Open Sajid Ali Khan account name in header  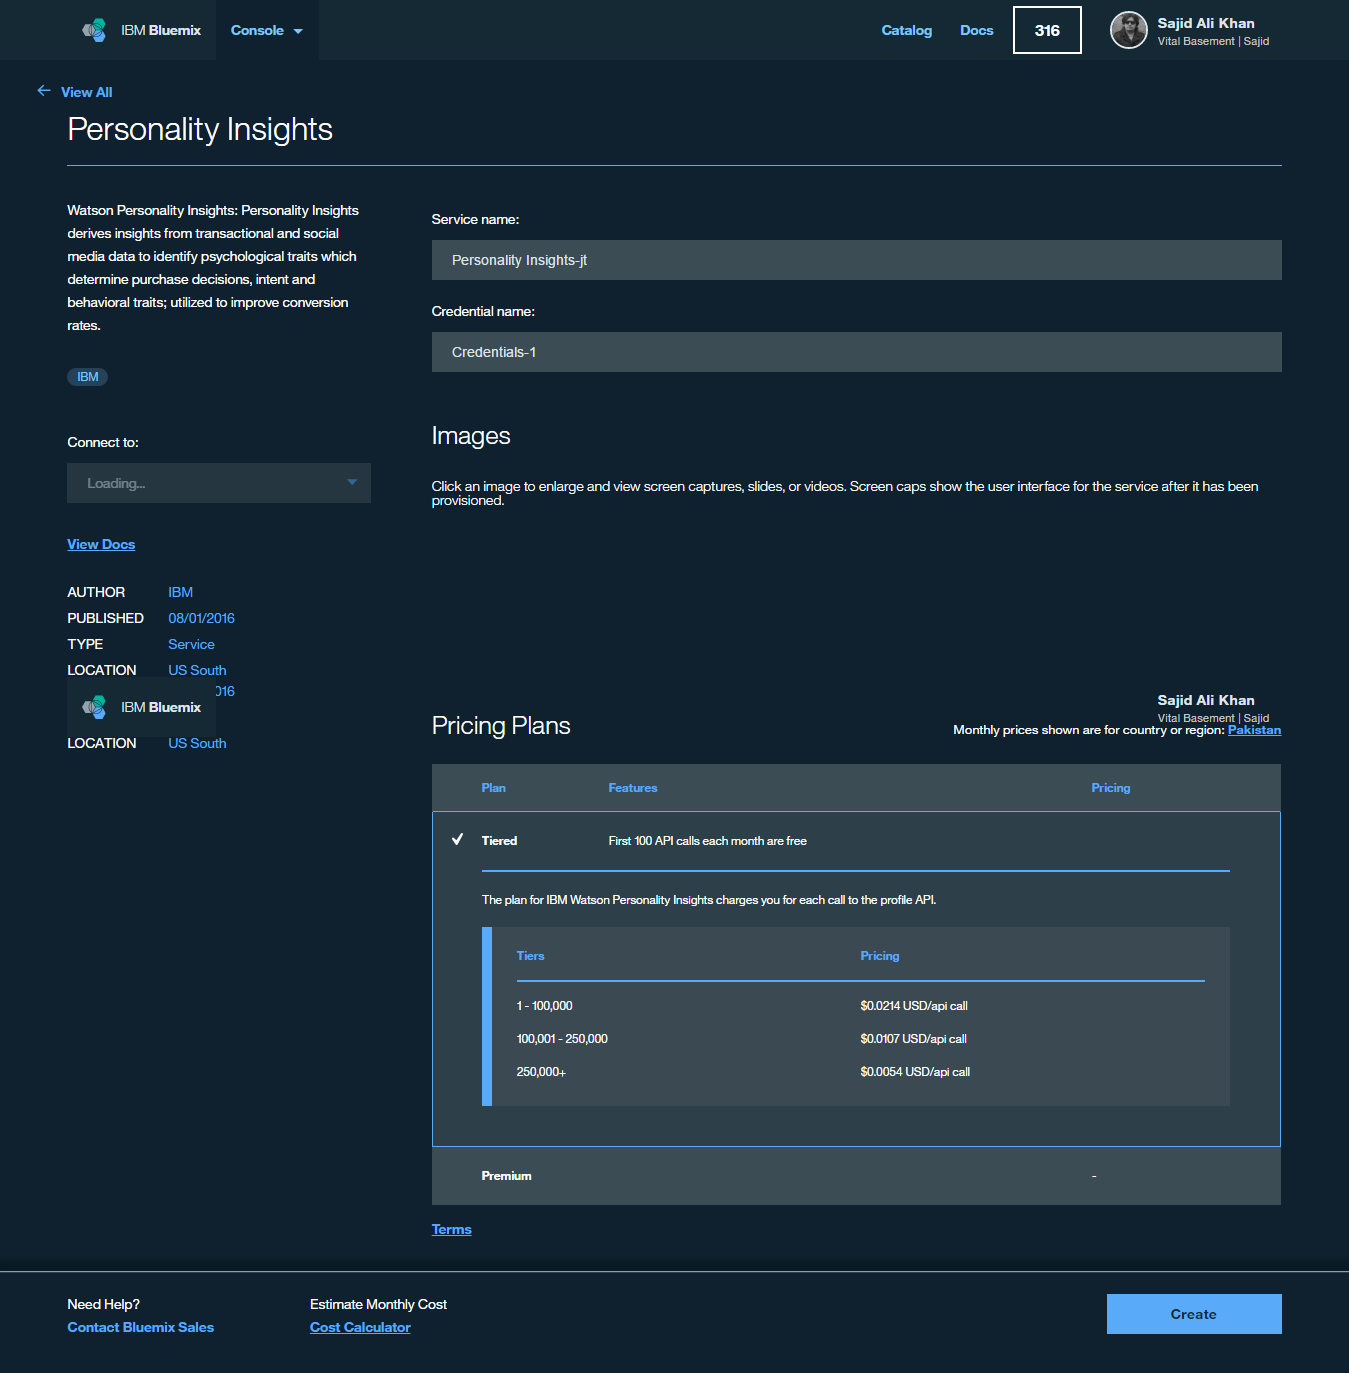click(x=1206, y=23)
